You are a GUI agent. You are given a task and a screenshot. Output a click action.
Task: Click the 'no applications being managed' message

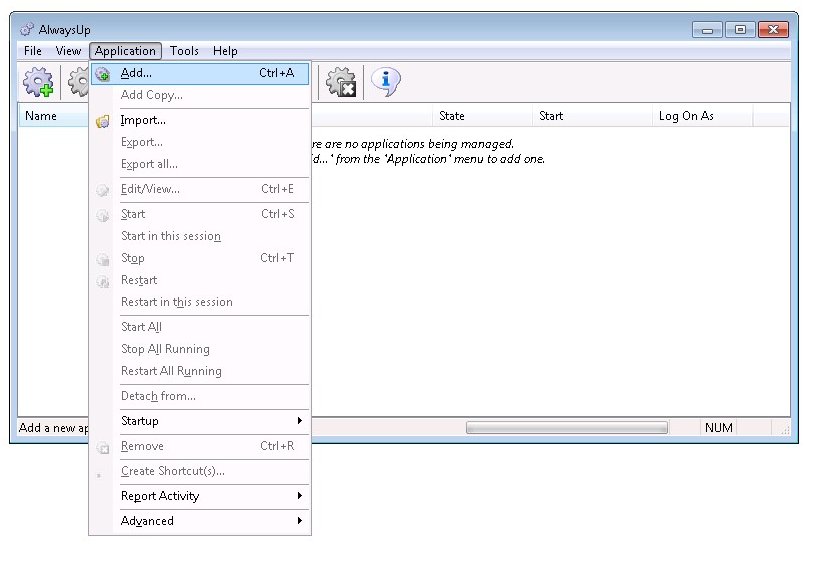(x=413, y=144)
